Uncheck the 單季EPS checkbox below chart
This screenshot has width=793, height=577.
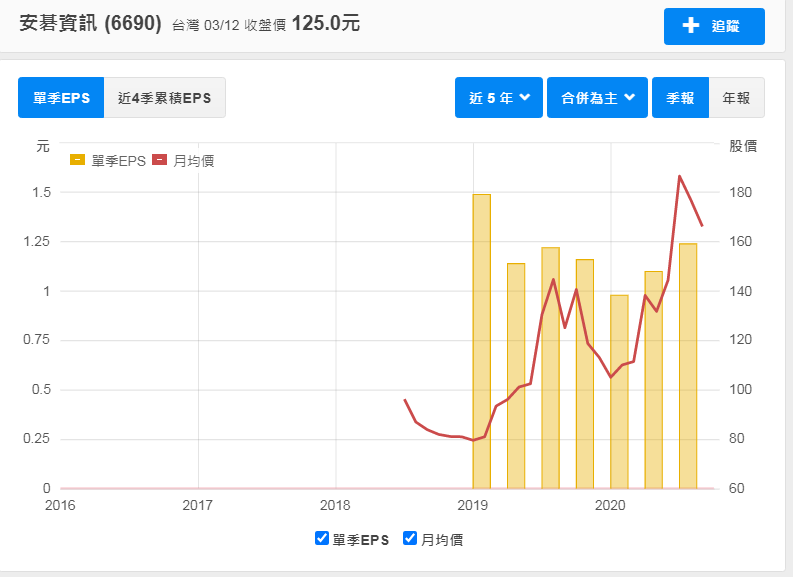[322, 538]
